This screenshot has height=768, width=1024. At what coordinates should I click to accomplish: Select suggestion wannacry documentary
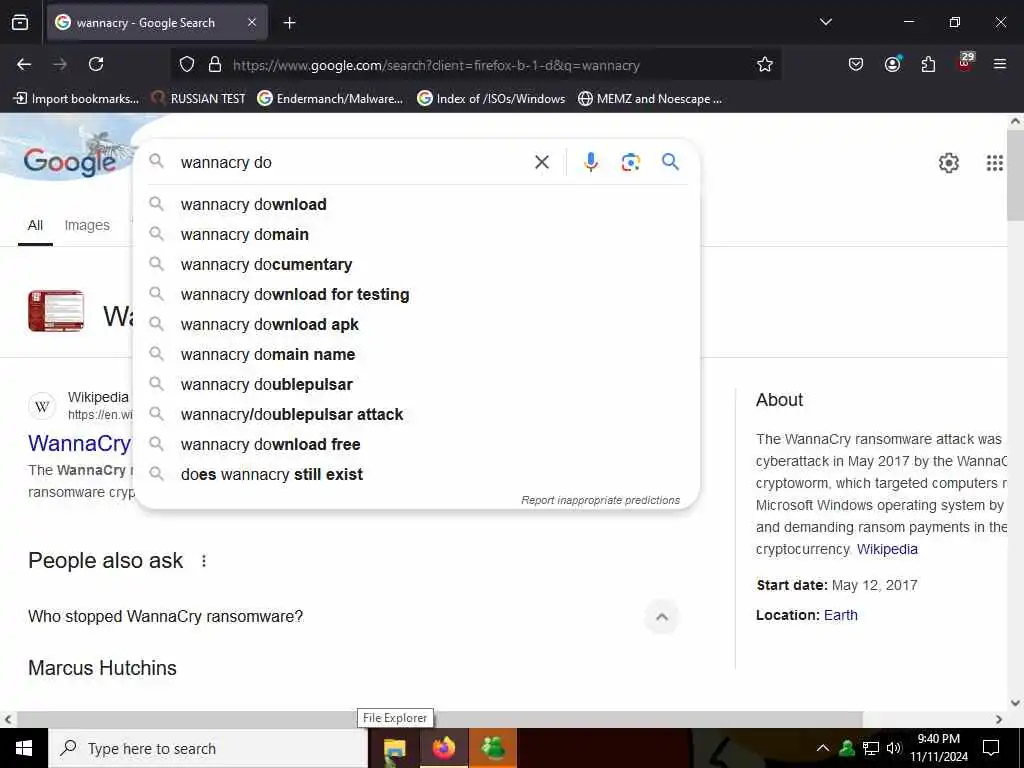pos(417,264)
